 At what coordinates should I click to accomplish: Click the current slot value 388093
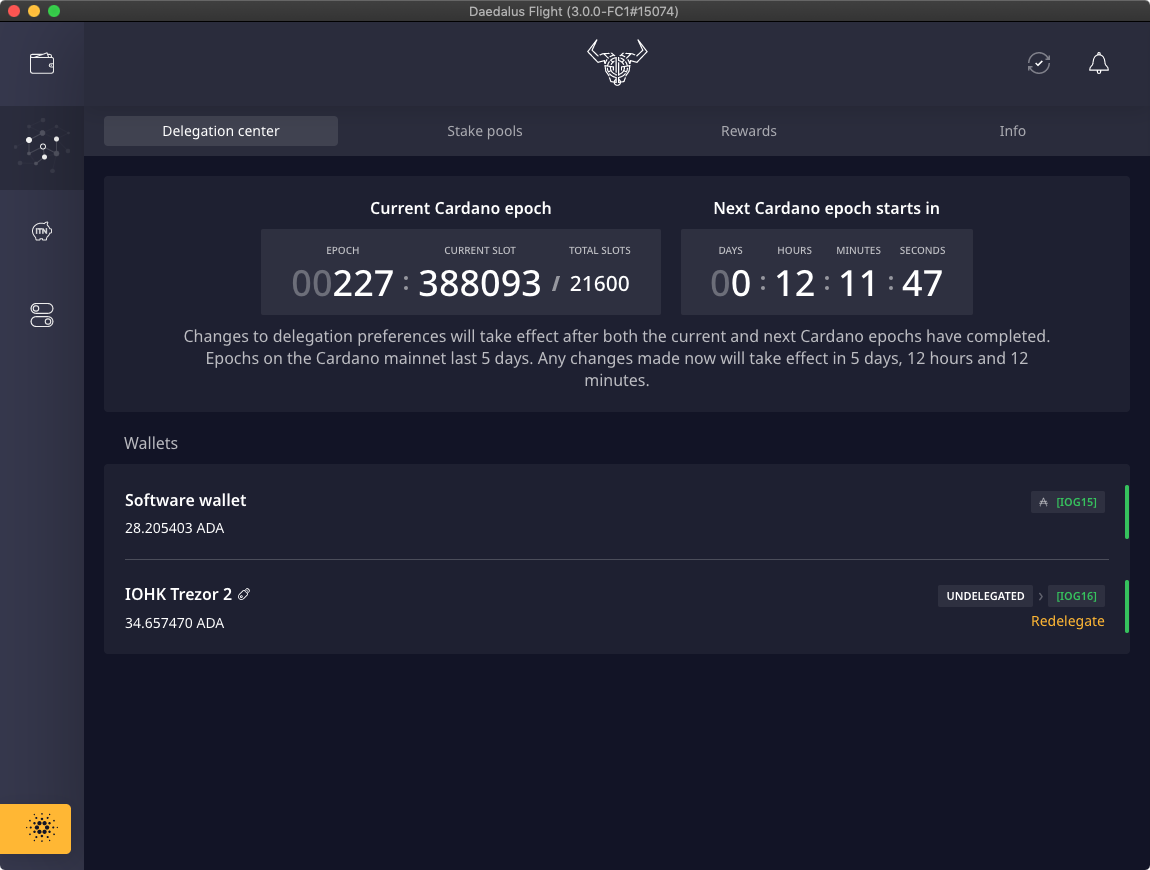(x=480, y=283)
